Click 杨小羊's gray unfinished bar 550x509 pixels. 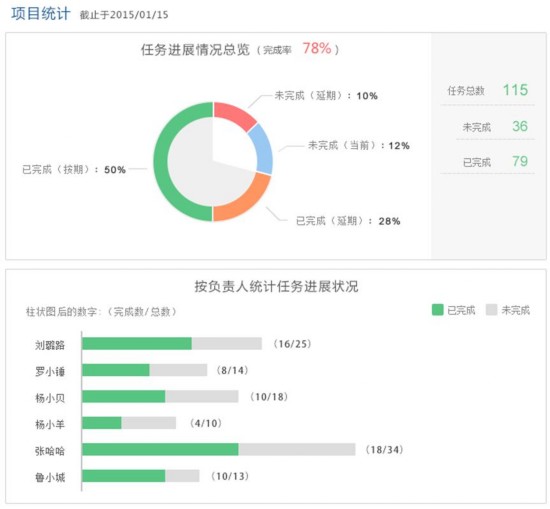[x=149, y=423]
